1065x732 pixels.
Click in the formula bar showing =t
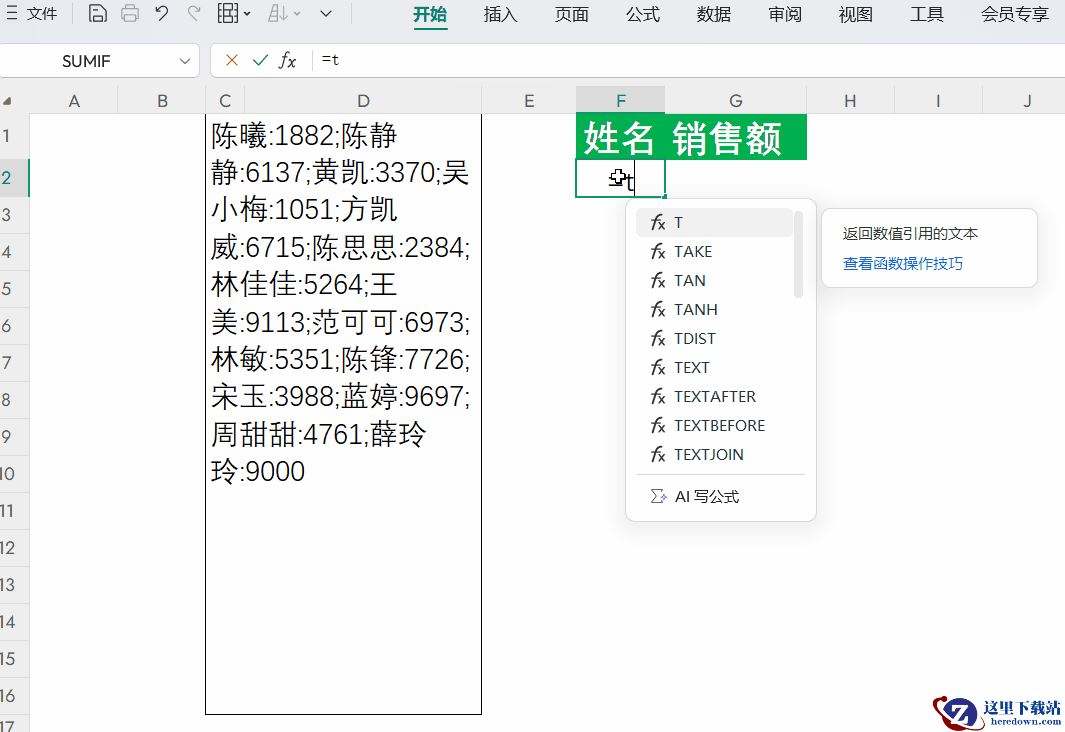[x=686, y=60]
